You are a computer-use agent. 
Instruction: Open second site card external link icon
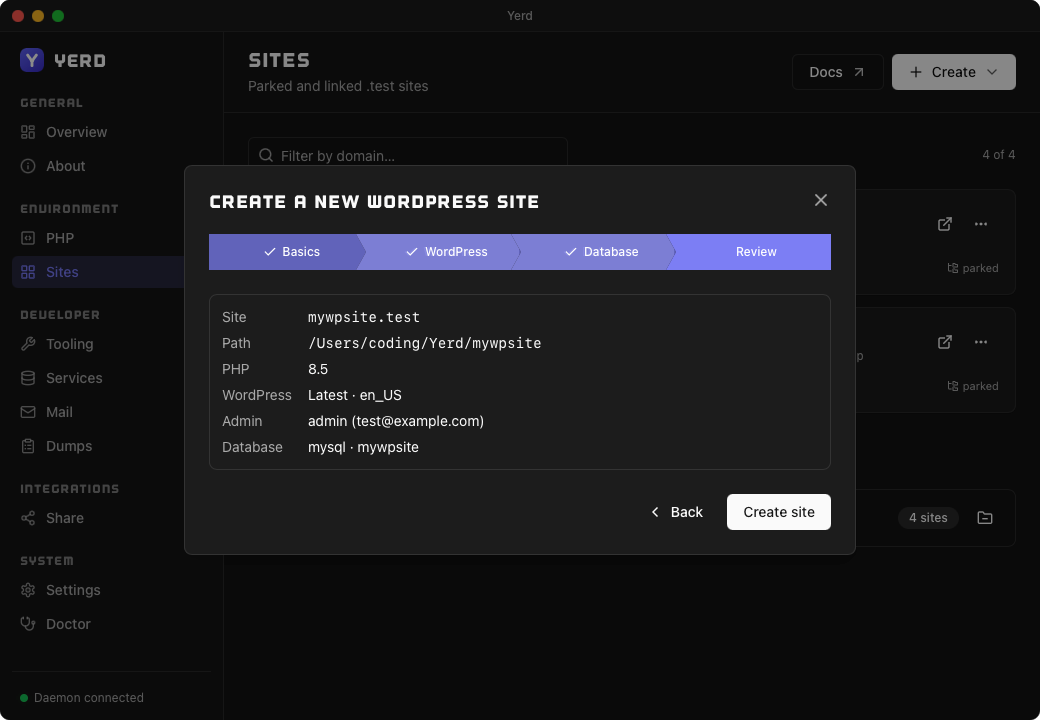pyautogui.click(x=945, y=342)
